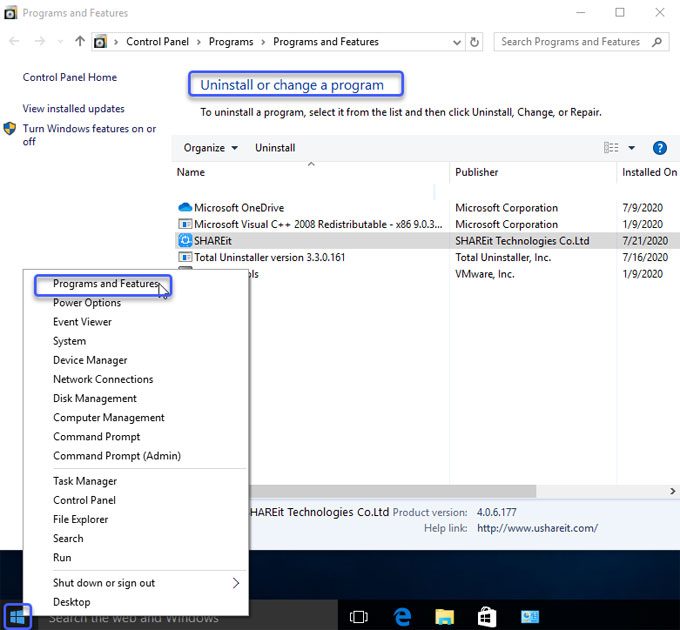Click the Programs and Features title bar icon
680x630 pixels.
tap(10, 13)
